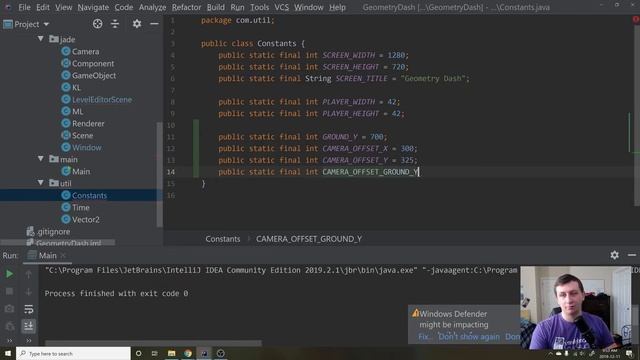Click the Project tool window title icon
This screenshot has width=640, height=360.
(x=8, y=24)
